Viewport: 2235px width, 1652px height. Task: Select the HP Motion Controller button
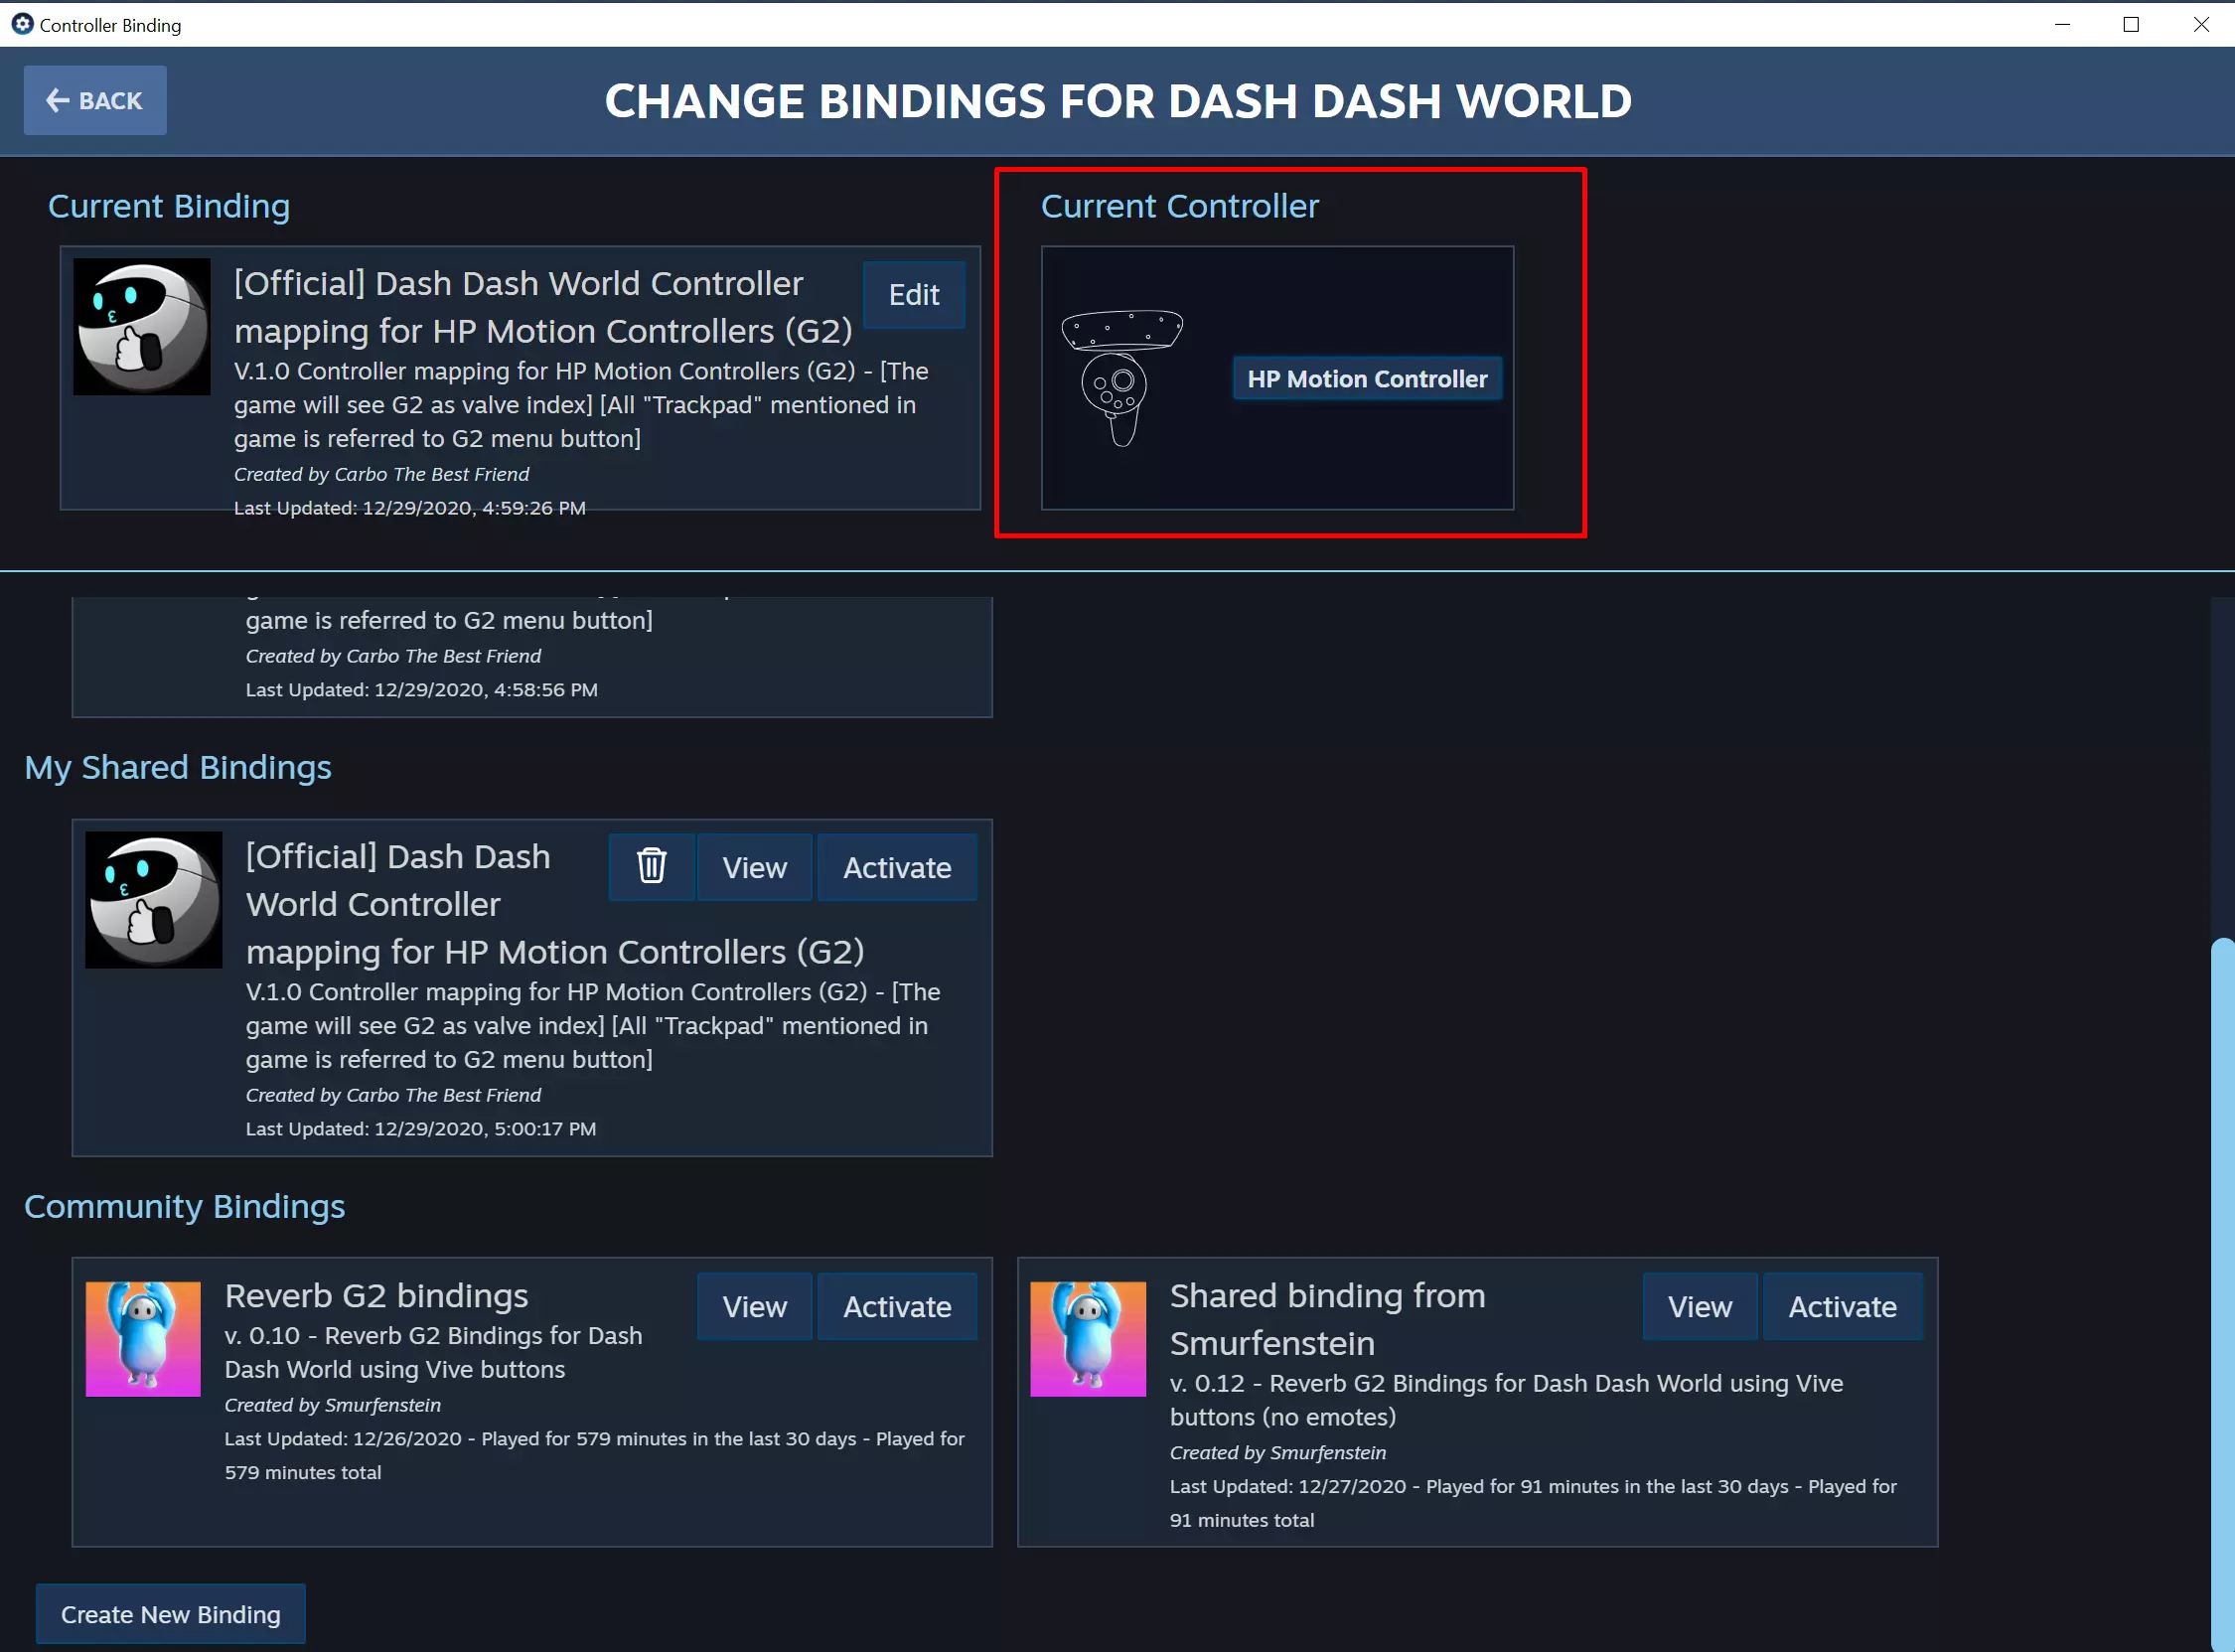click(x=1367, y=379)
